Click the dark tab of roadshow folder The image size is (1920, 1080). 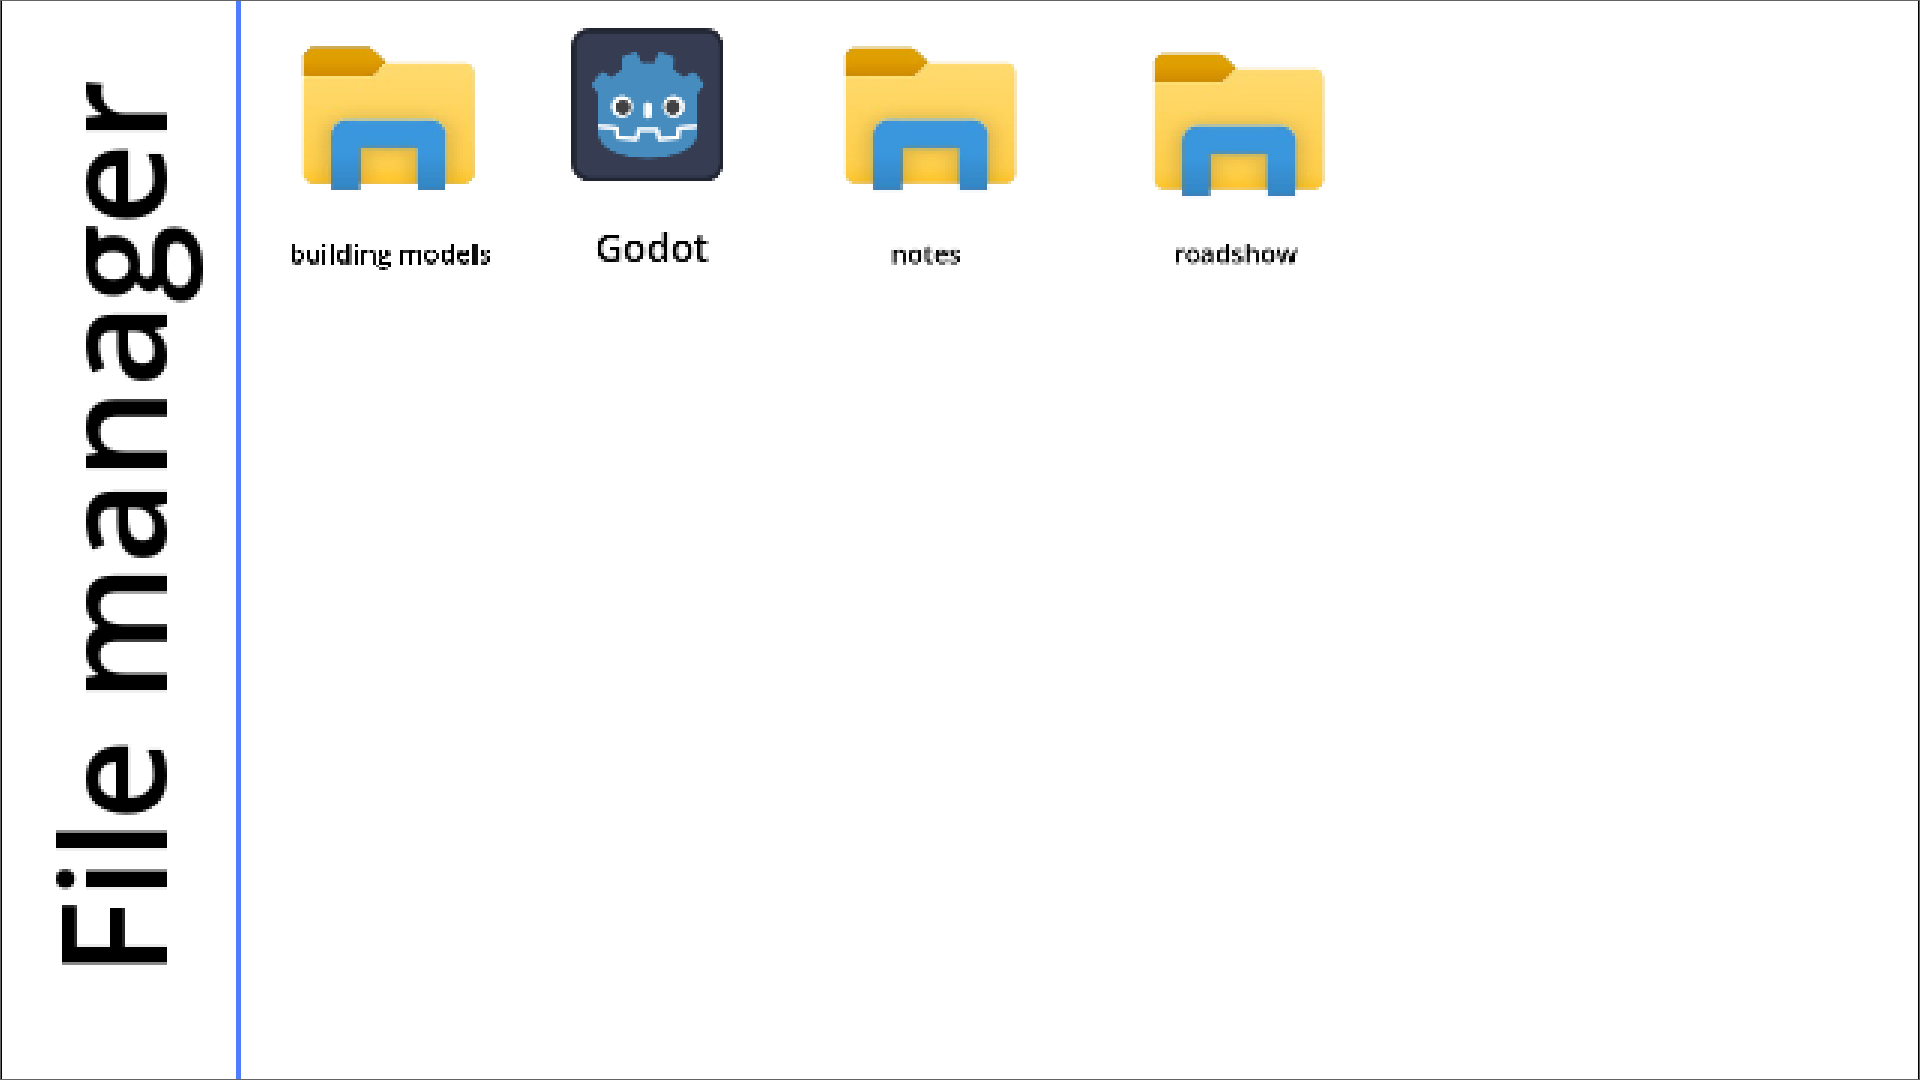1190,68
